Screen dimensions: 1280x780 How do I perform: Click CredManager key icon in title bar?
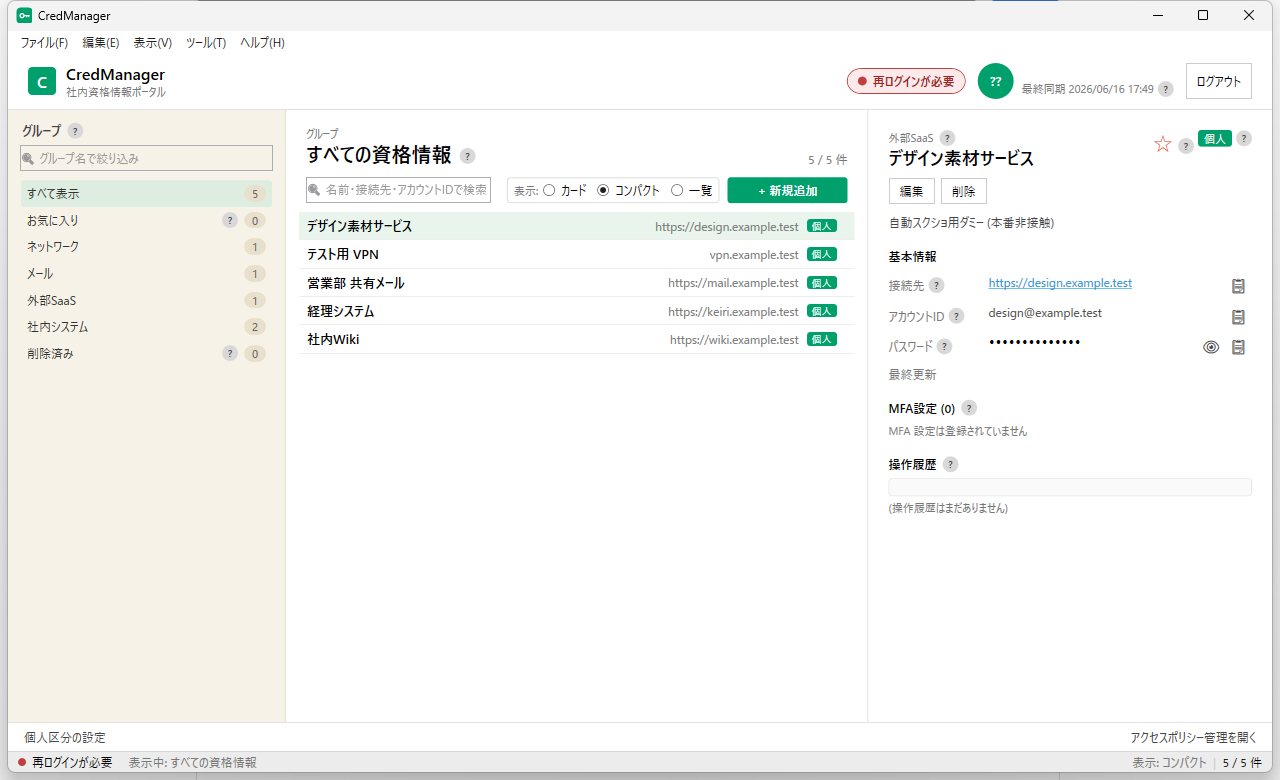tap(24, 15)
